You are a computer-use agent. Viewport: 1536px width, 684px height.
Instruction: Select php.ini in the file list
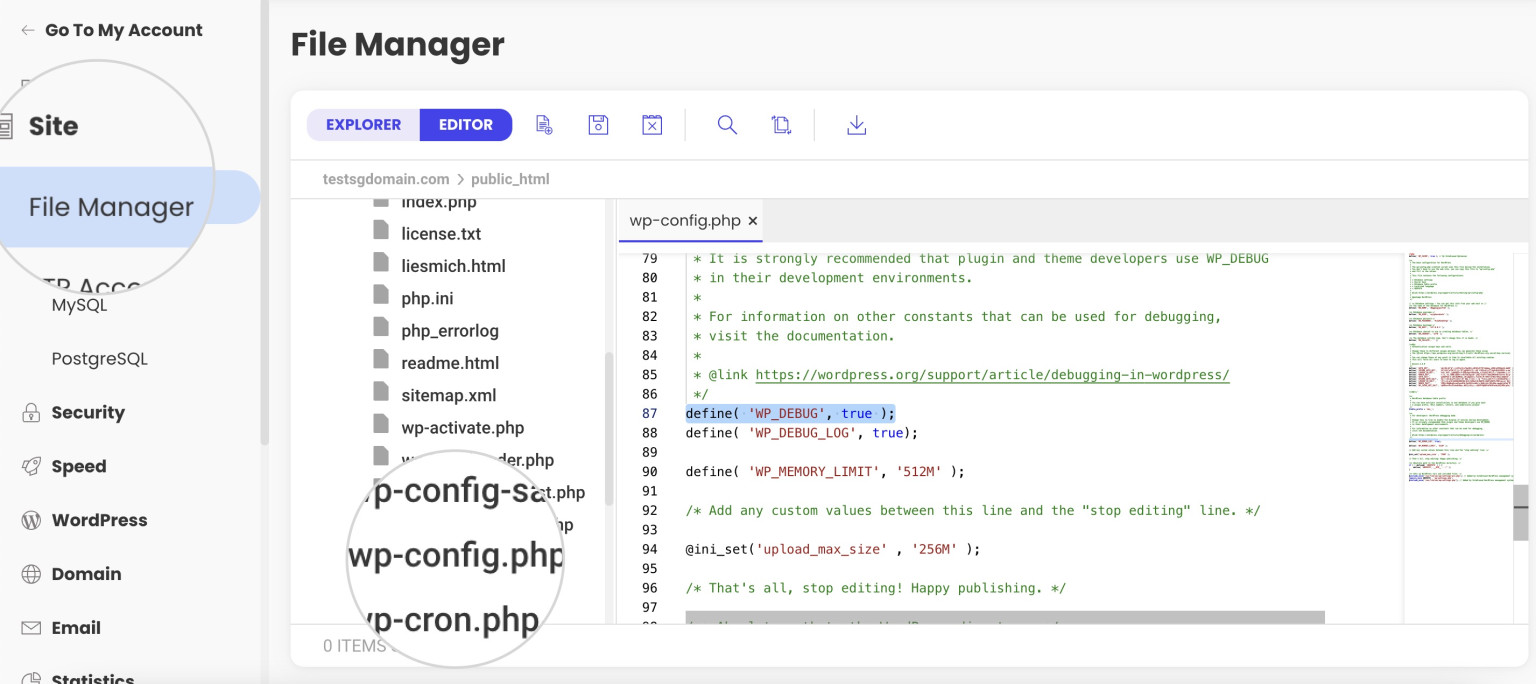pyautogui.click(x=428, y=298)
